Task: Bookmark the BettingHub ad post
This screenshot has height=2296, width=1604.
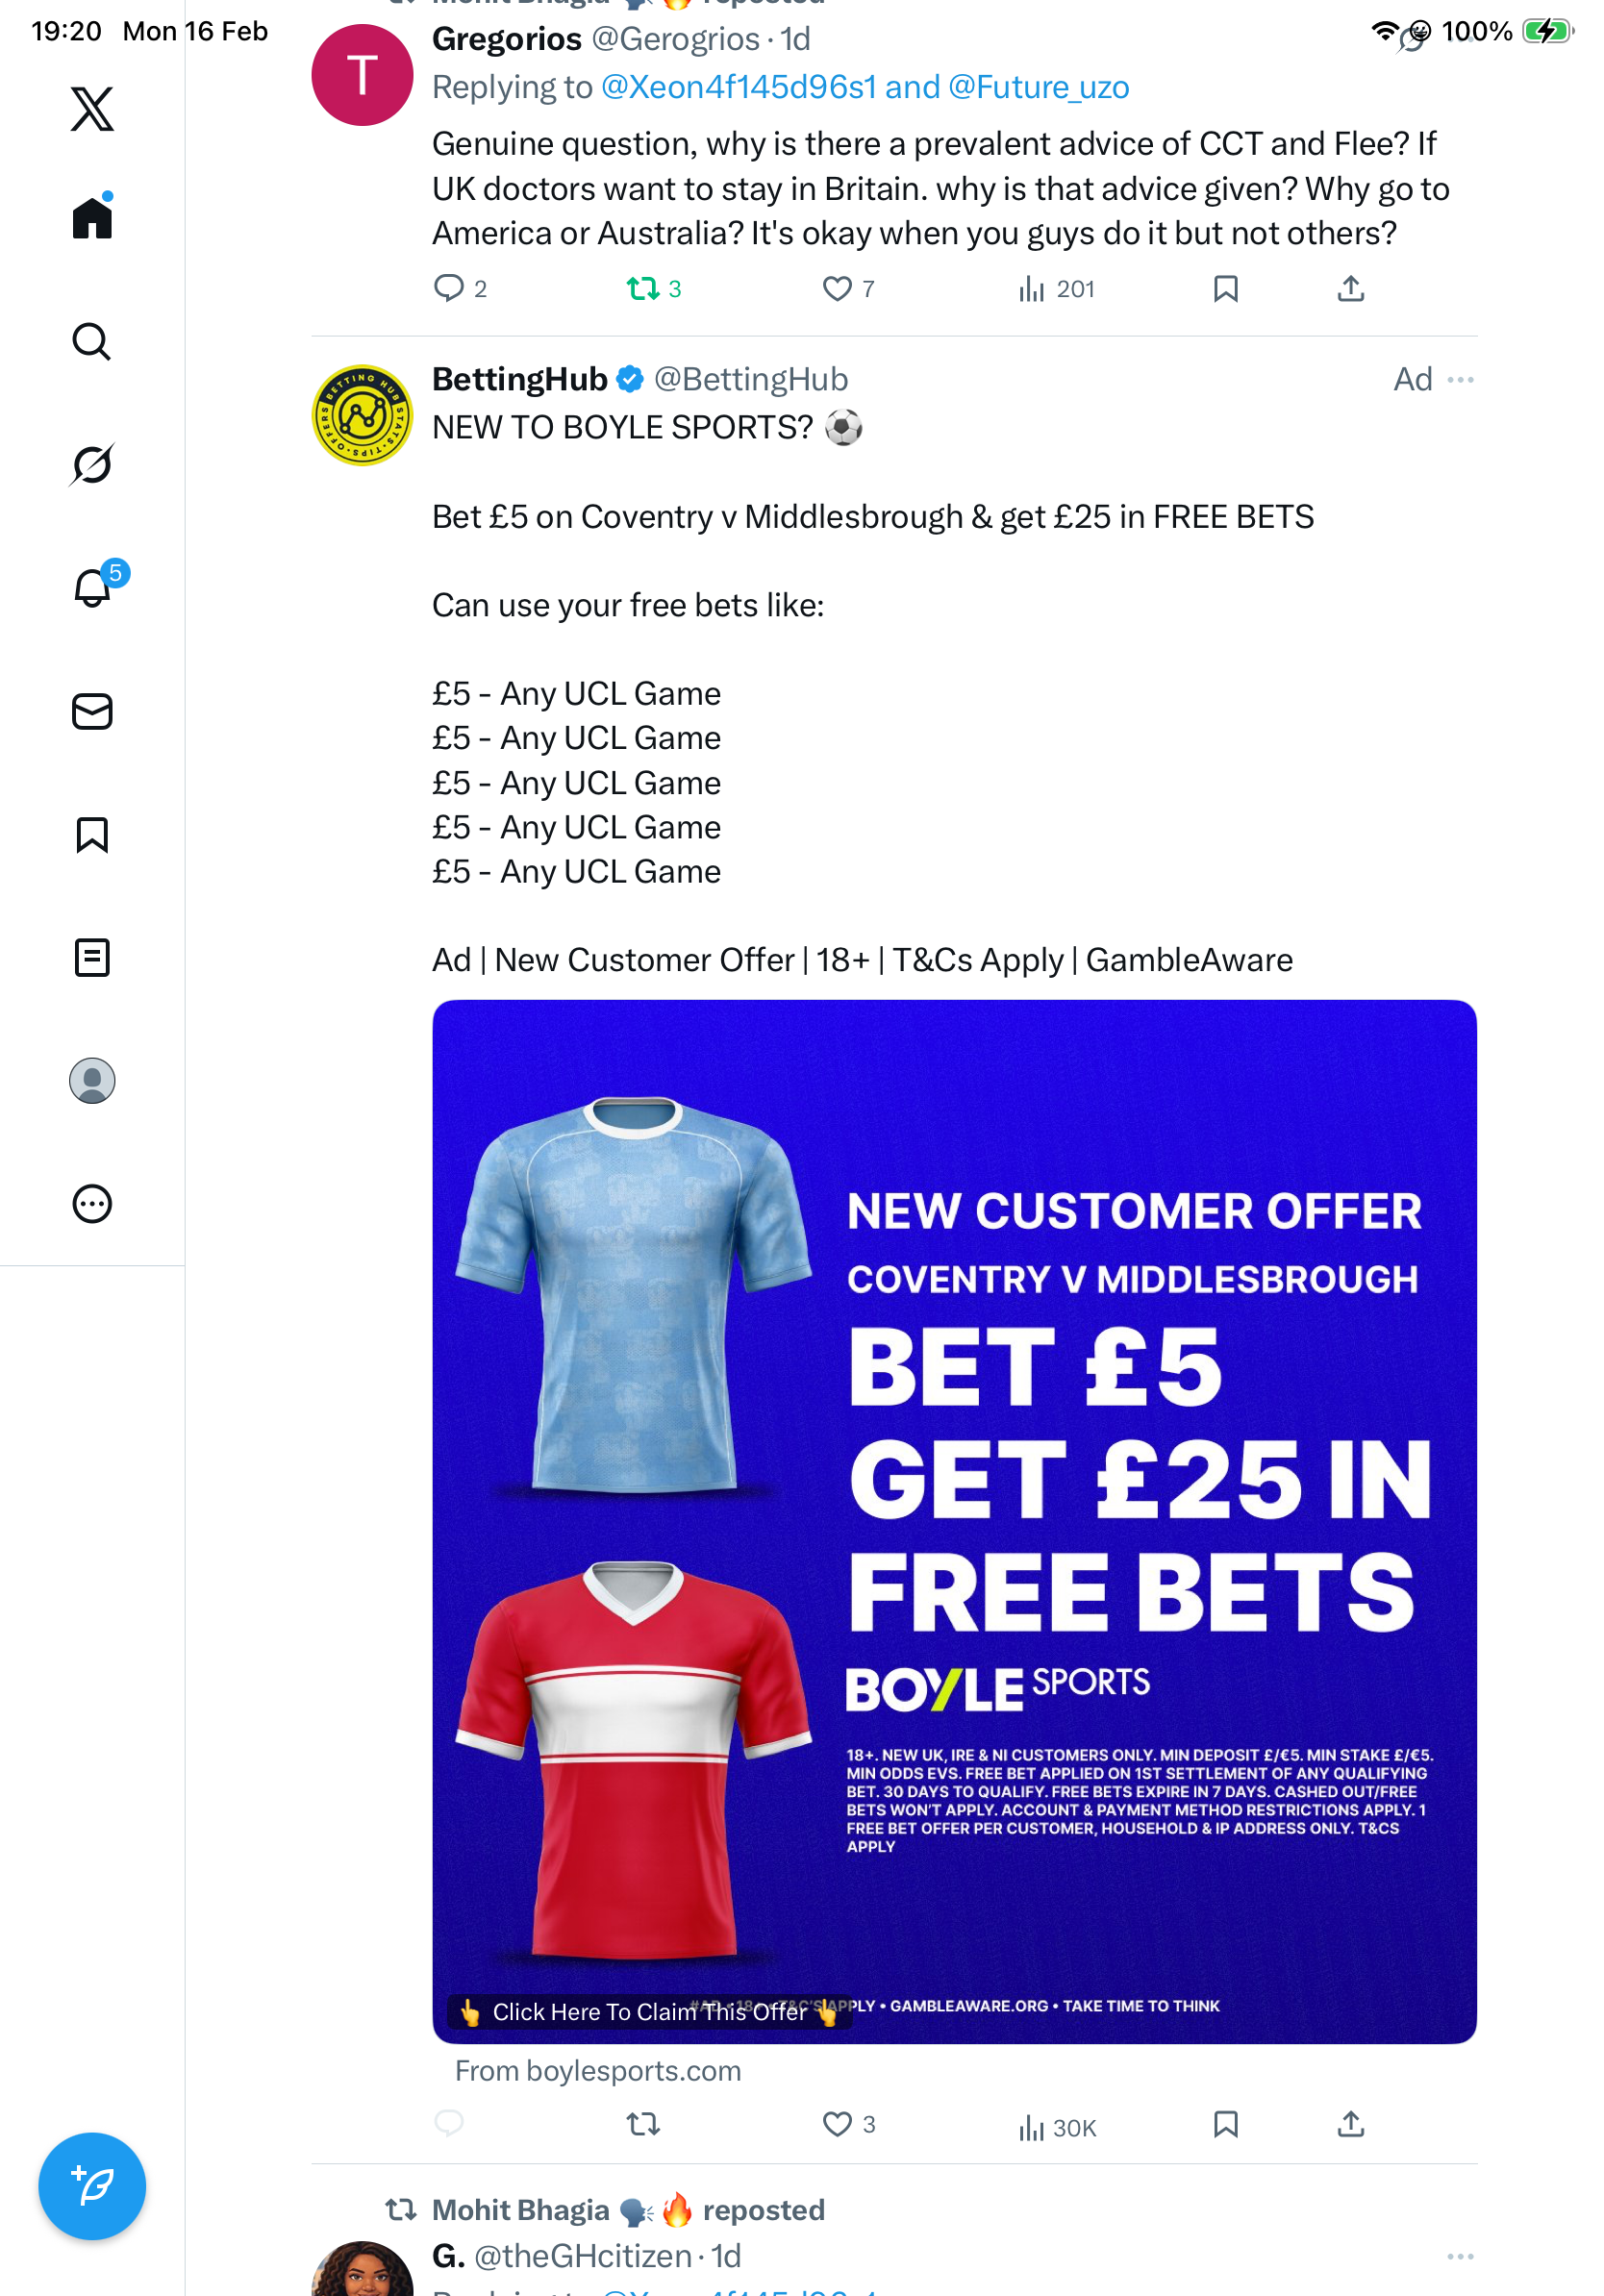Action: (x=1225, y=2124)
